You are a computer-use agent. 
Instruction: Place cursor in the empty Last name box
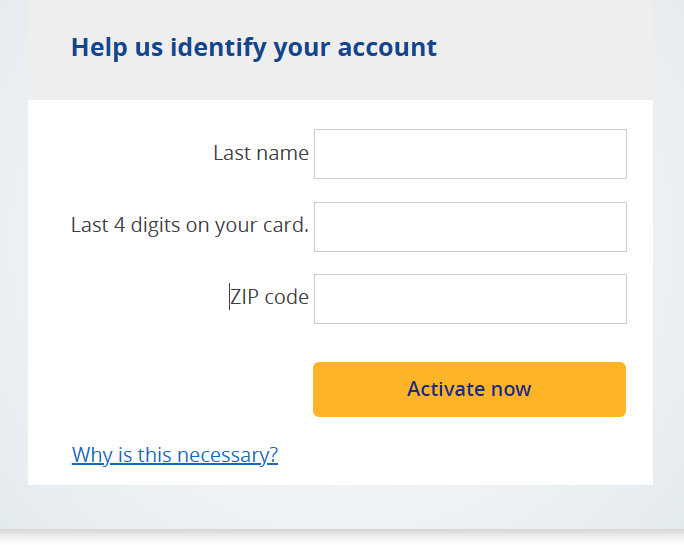pos(470,154)
